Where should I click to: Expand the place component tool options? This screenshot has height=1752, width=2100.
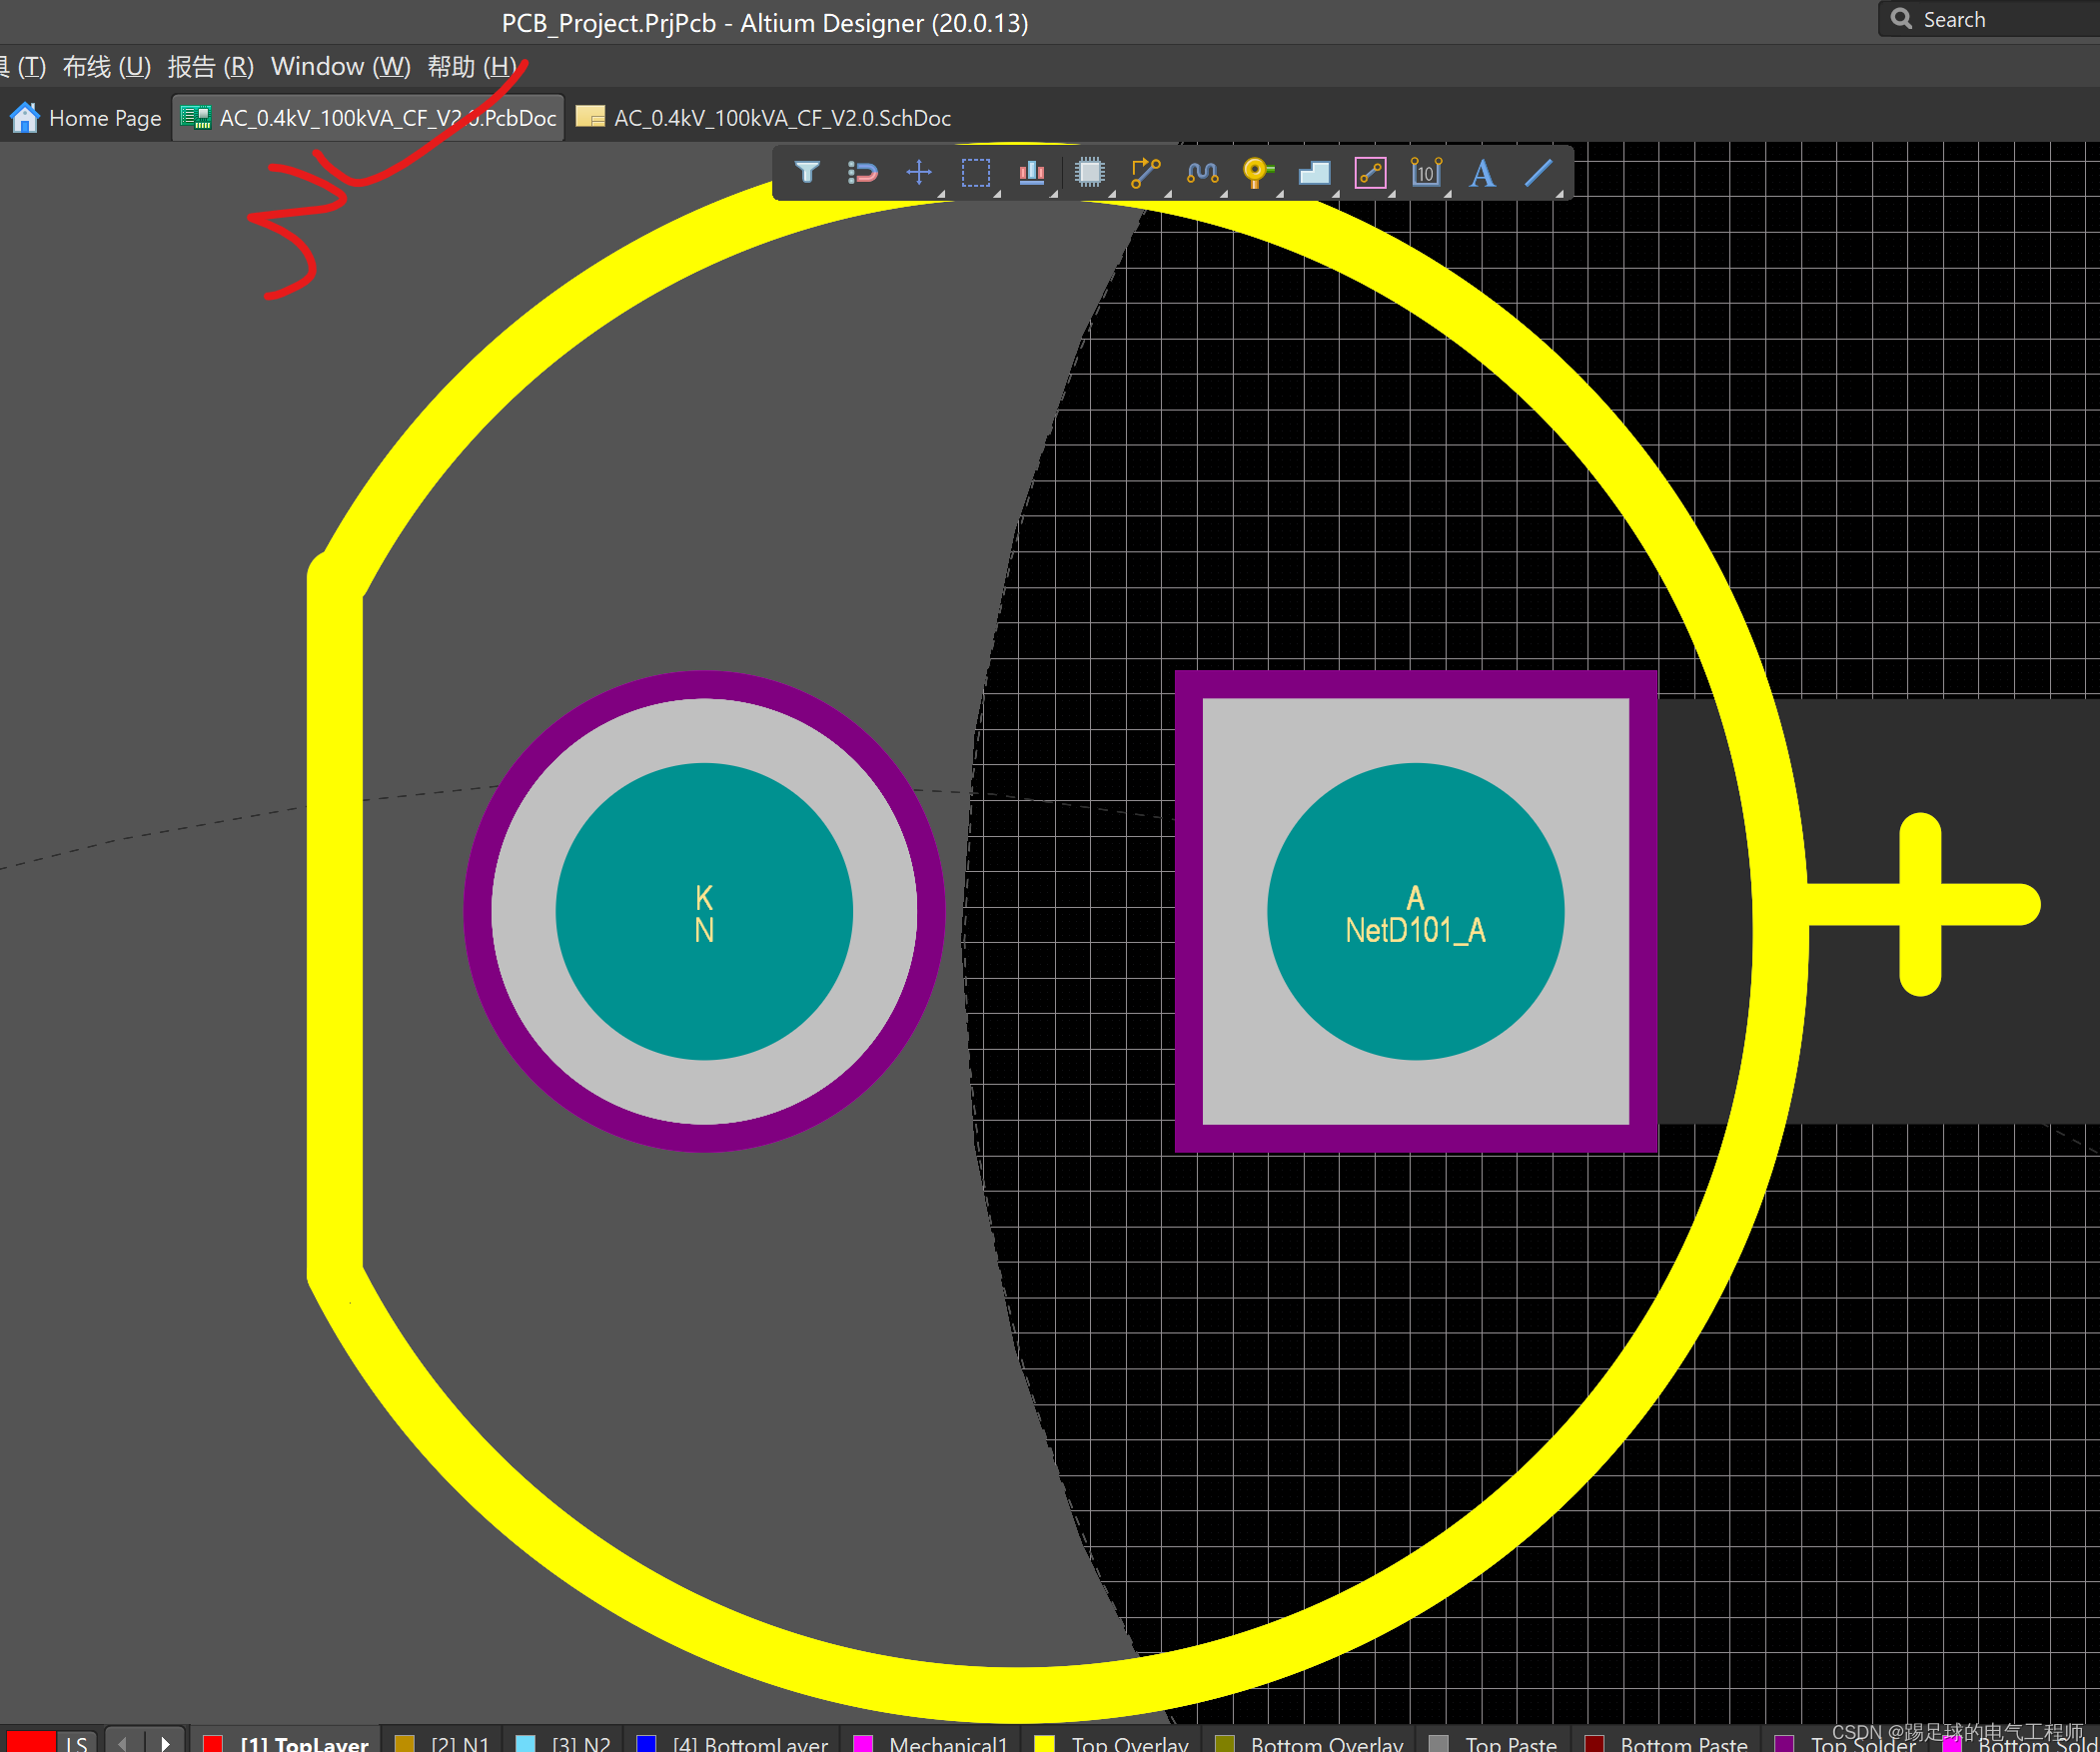1110,192
